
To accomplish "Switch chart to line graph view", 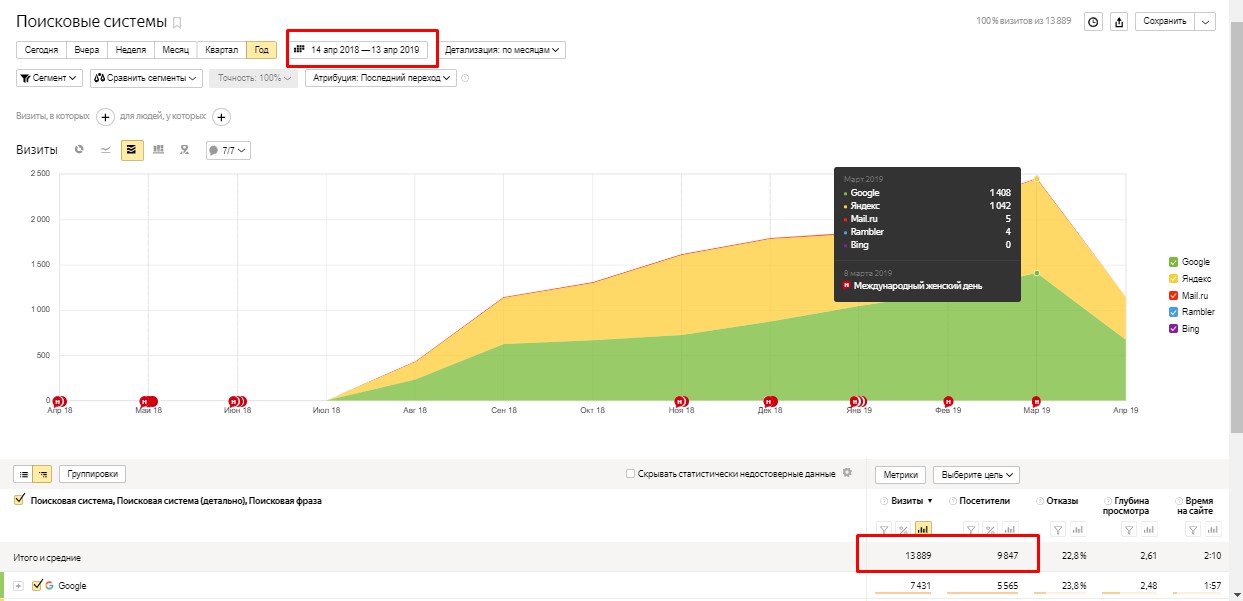I will (x=106, y=150).
